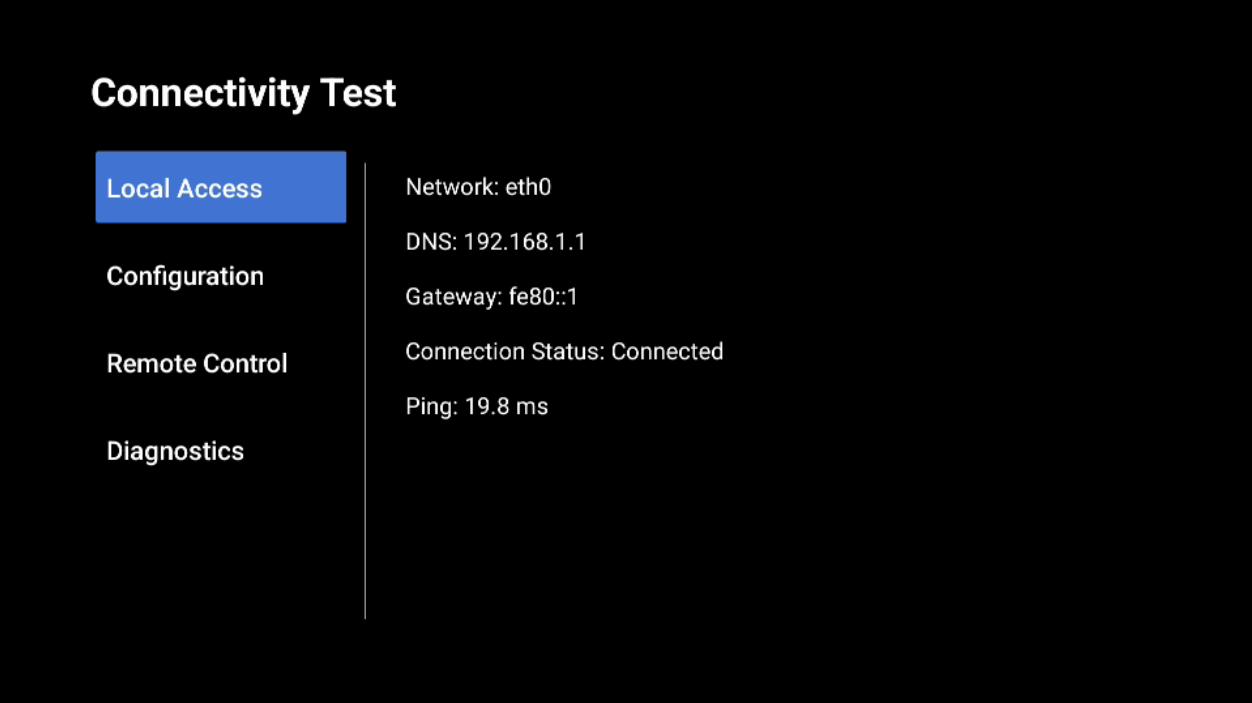Click the word Connectivity in the heading
This screenshot has width=1252, height=703.
pyautogui.click(x=200, y=94)
